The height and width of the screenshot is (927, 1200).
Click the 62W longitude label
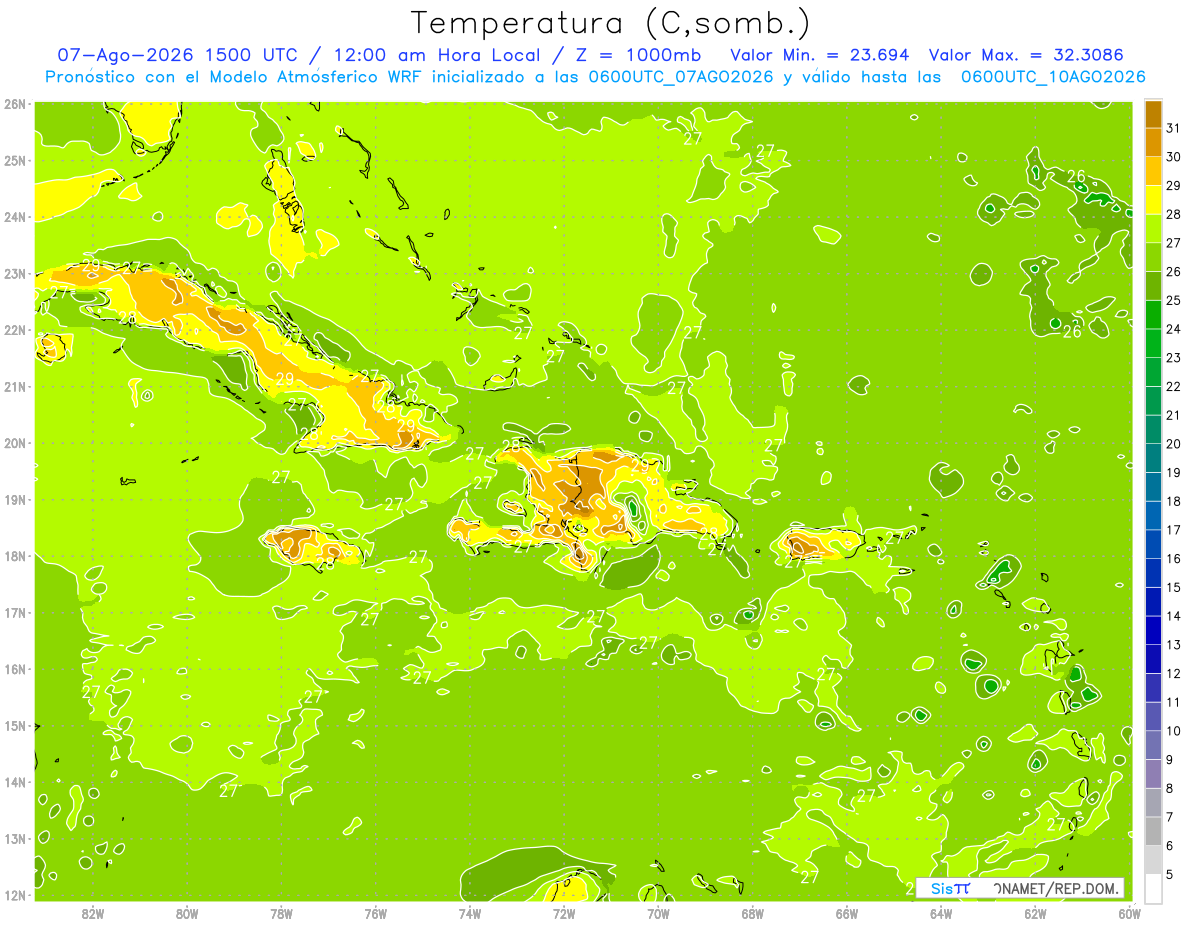click(1035, 913)
